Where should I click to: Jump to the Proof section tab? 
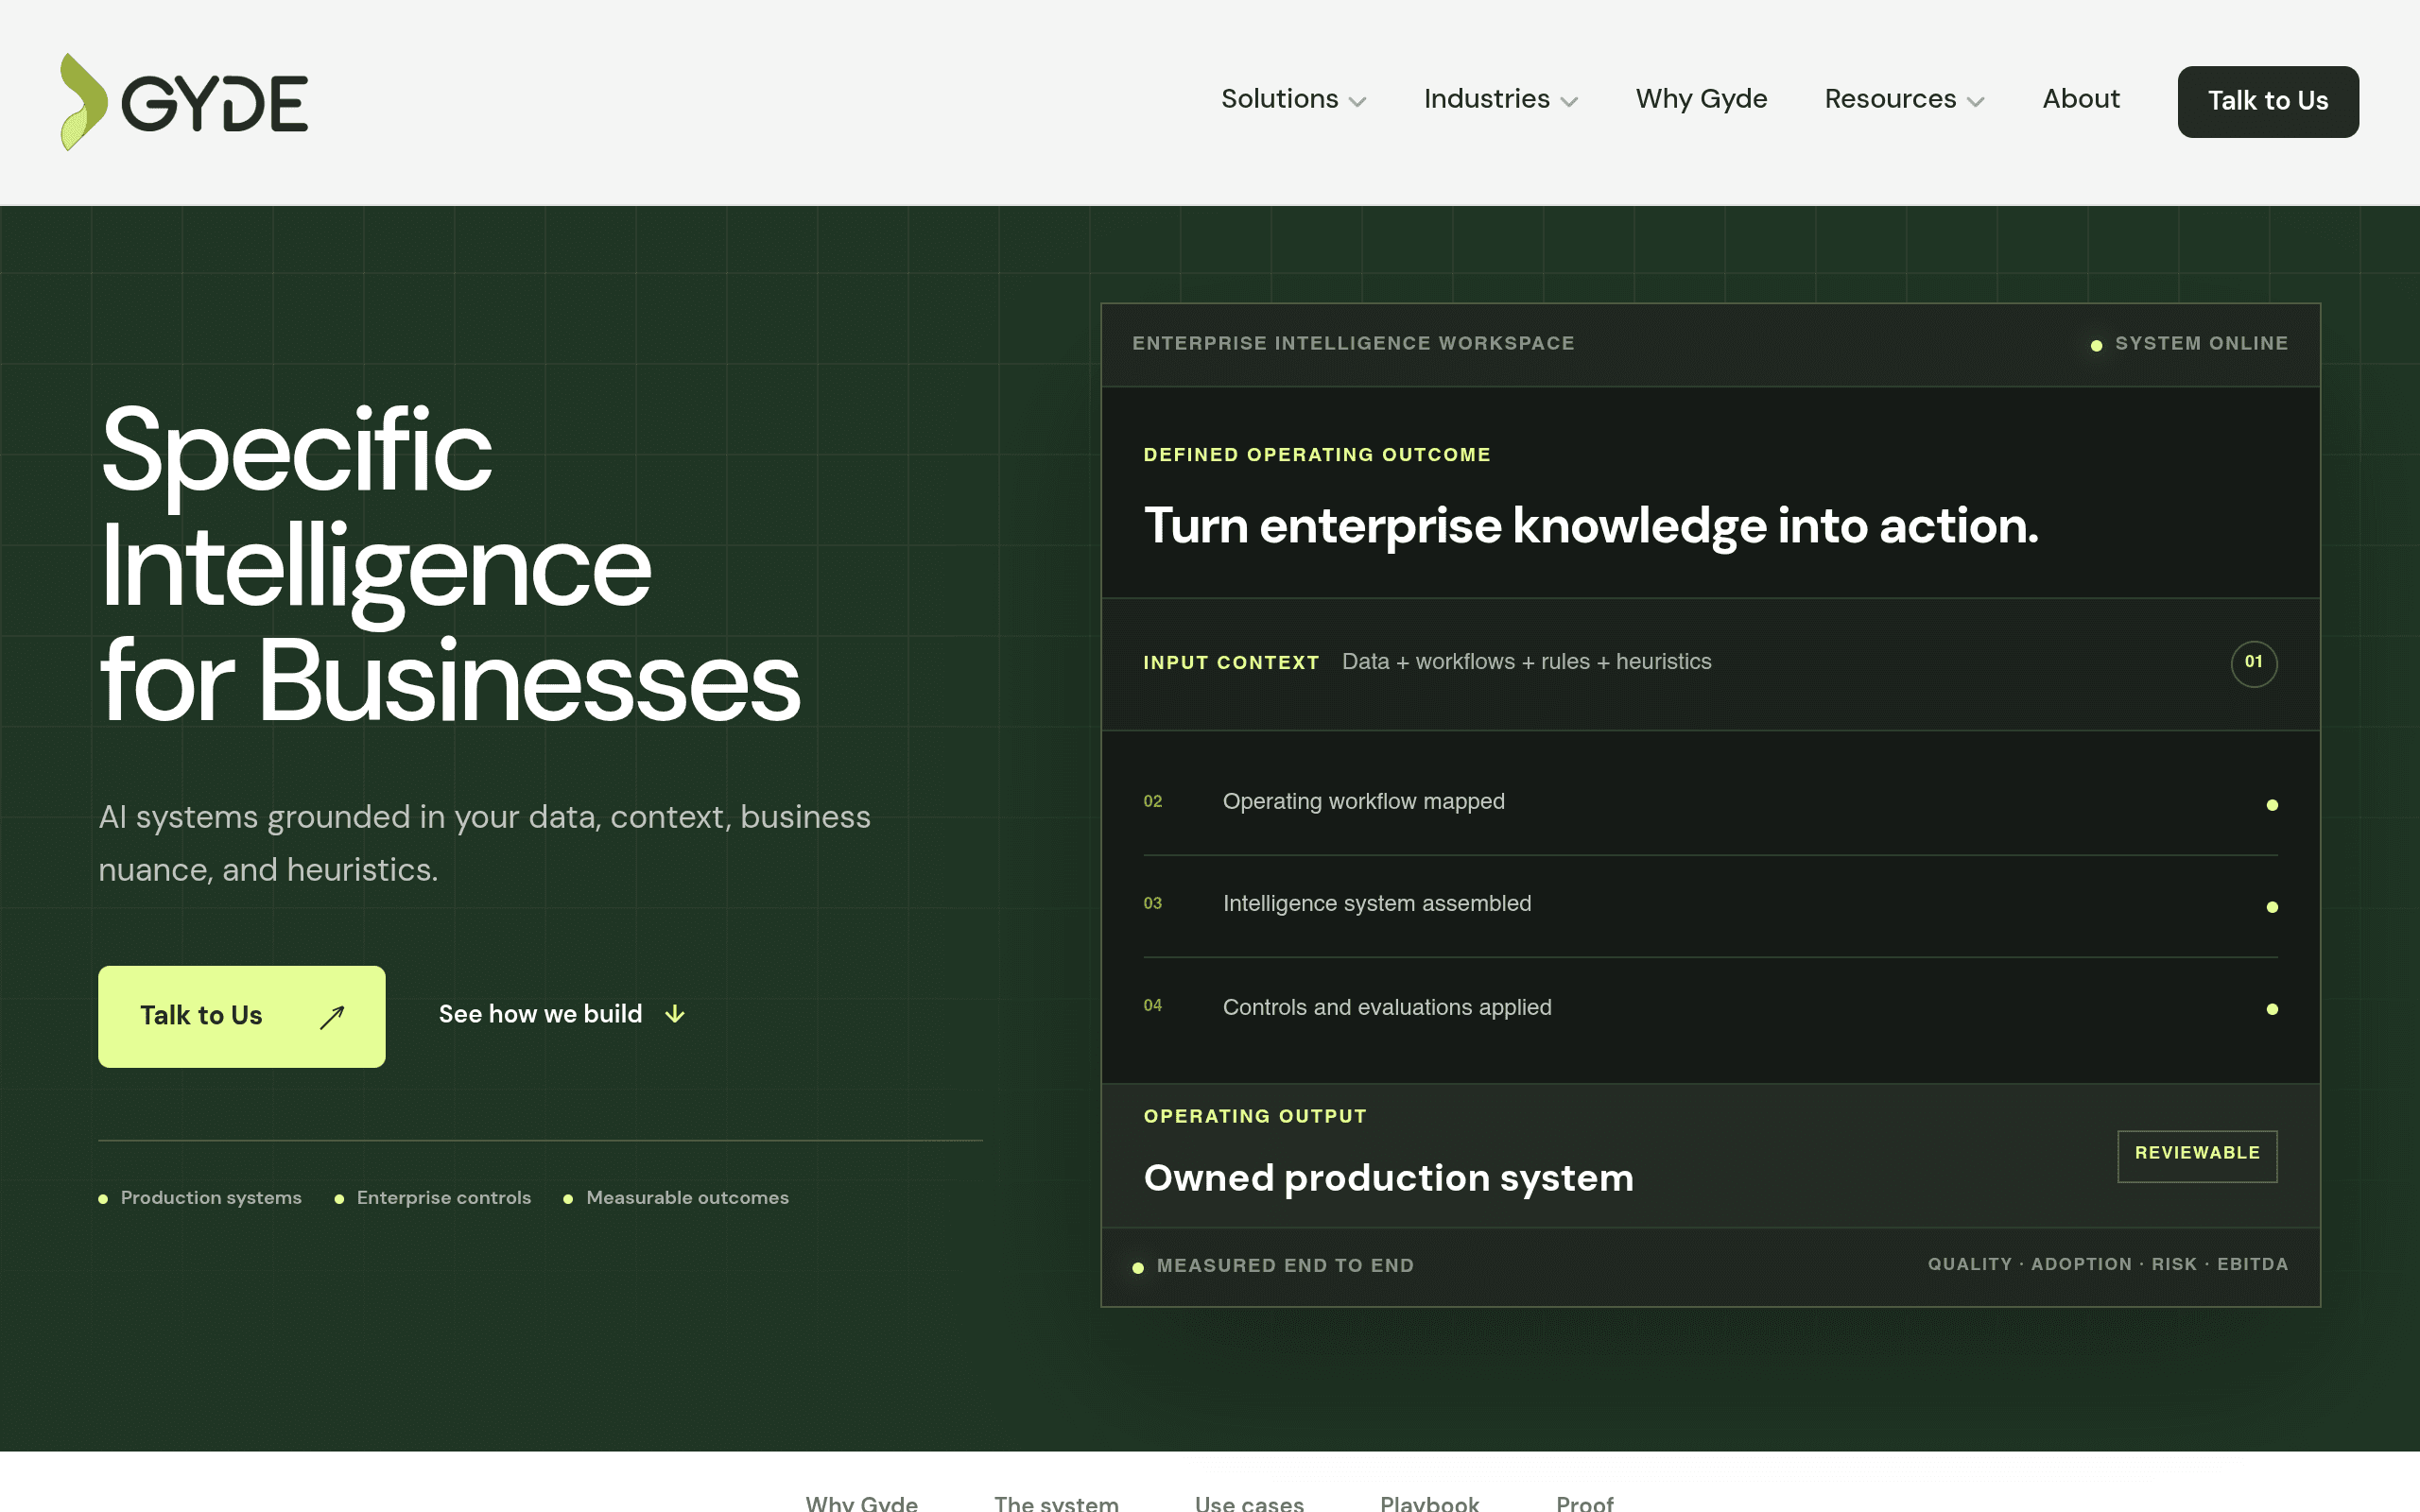(x=1585, y=1502)
